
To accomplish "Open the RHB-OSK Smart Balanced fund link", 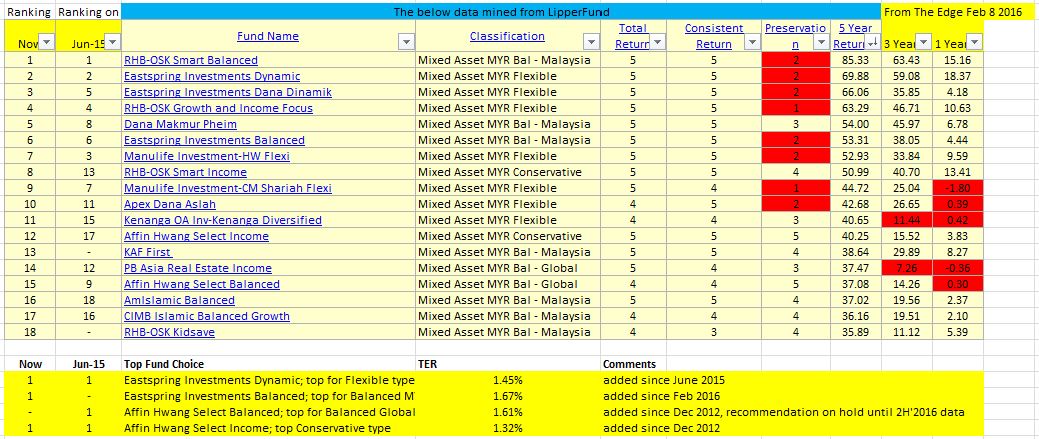I will (191, 60).
